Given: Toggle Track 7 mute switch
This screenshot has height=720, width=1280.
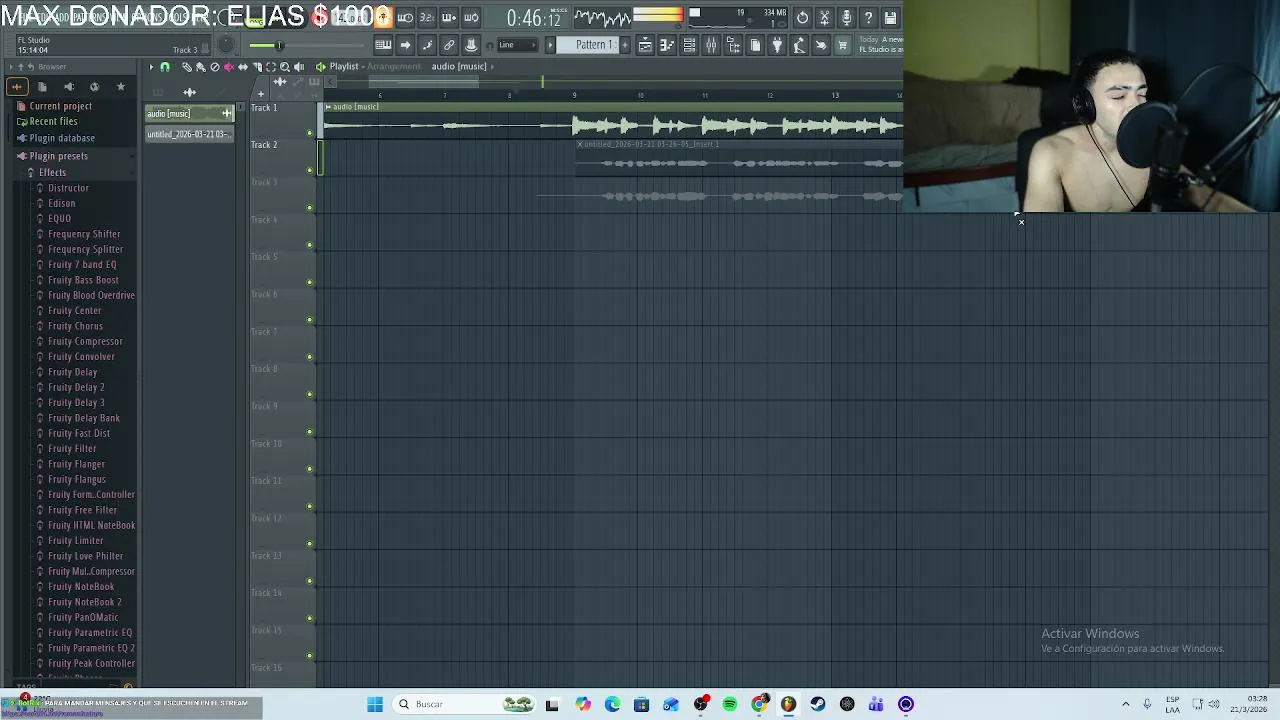Looking at the screenshot, I should click(x=310, y=357).
